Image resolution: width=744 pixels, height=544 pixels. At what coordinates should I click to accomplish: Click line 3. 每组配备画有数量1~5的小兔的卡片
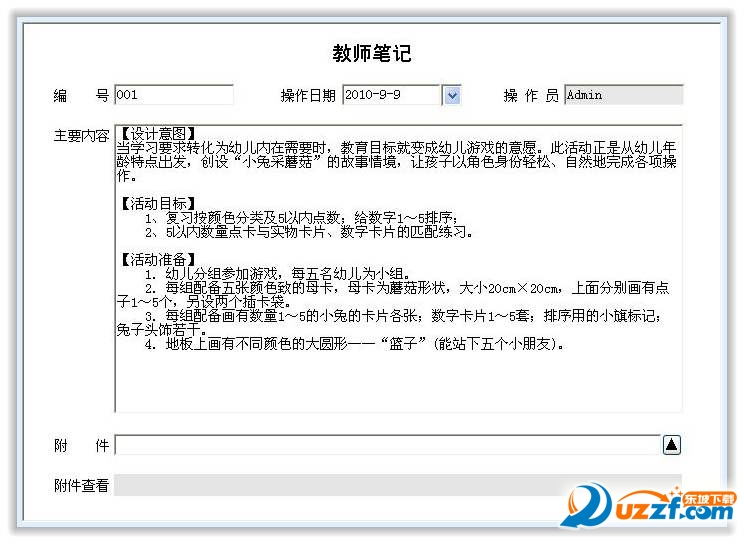click(389, 323)
